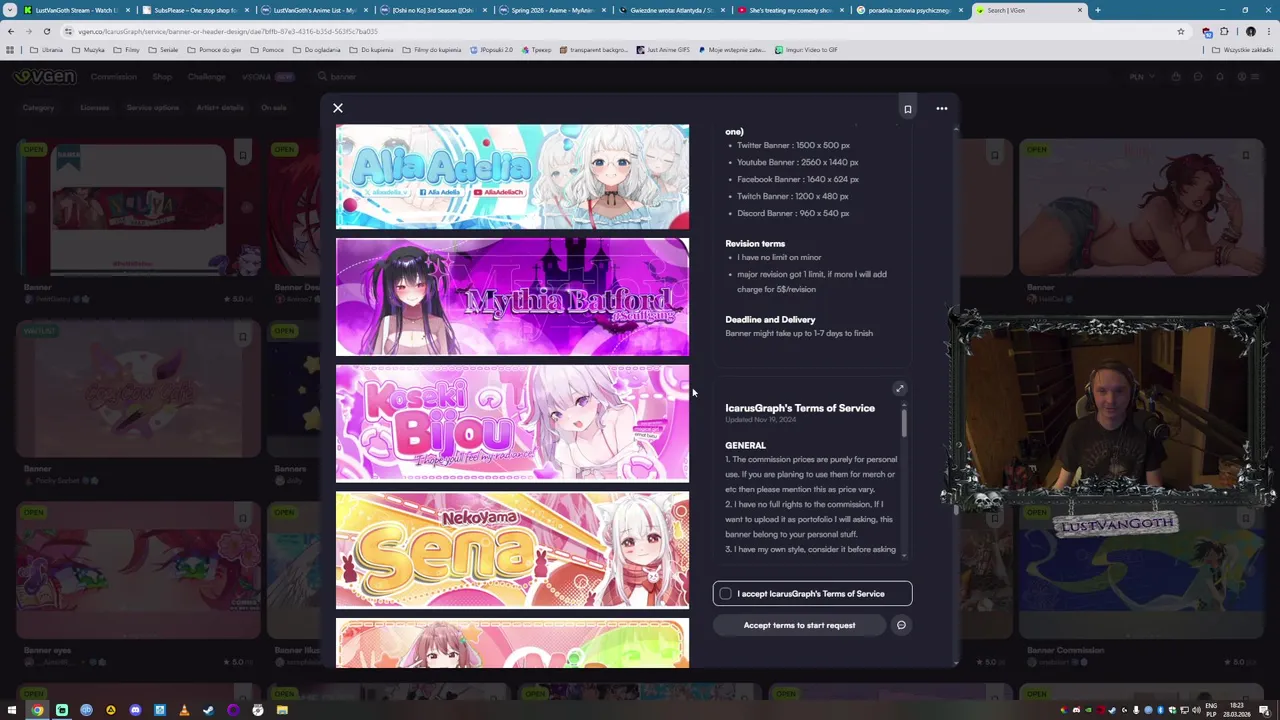Open Steam from the taskbar
The height and width of the screenshot is (720, 1280).
coord(208,710)
